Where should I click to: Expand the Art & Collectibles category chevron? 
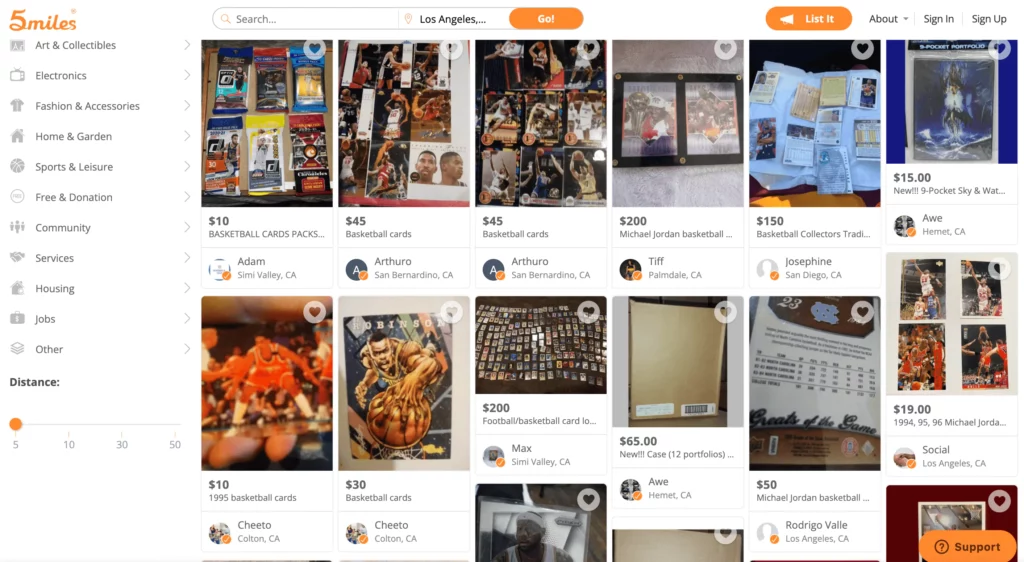click(x=187, y=45)
